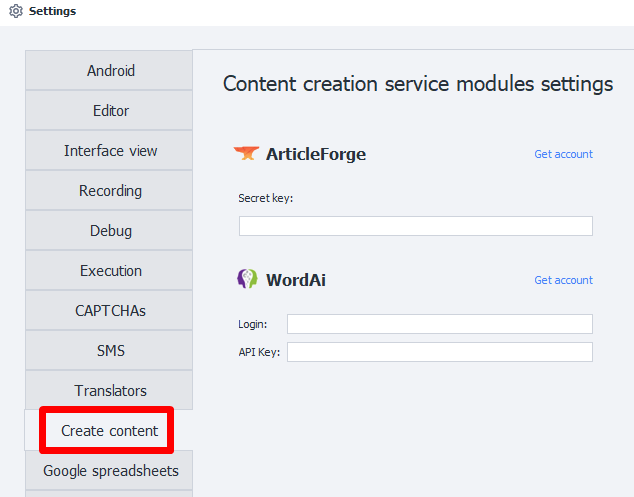Open the Android settings tab

pos(110,71)
